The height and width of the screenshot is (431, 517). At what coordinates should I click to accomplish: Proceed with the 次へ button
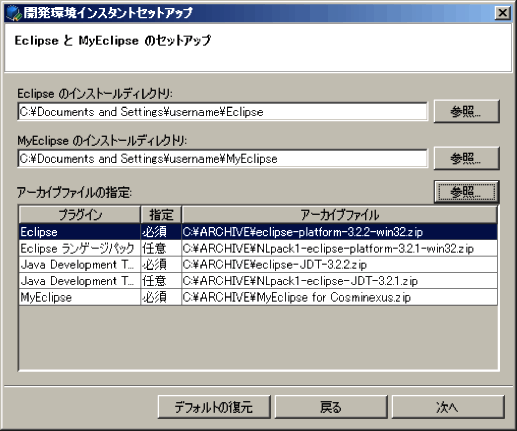point(448,407)
